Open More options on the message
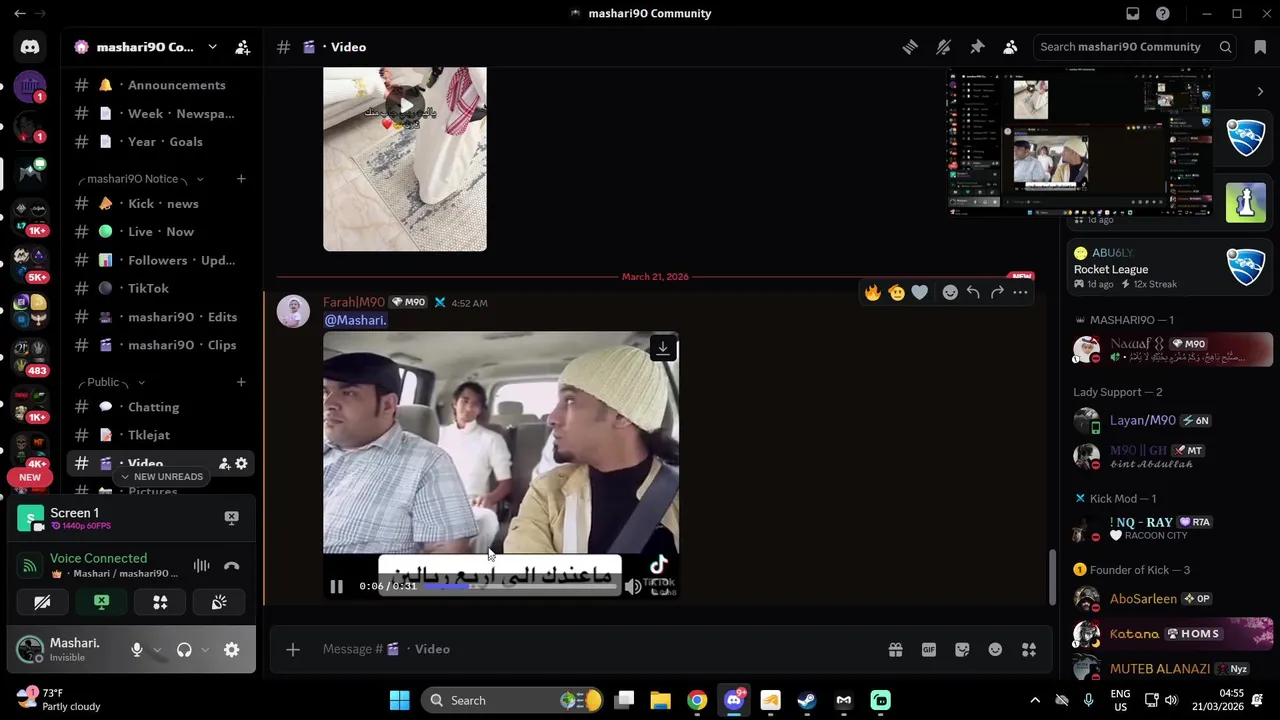This screenshot has width=1280, height=720. (1020, 292)
